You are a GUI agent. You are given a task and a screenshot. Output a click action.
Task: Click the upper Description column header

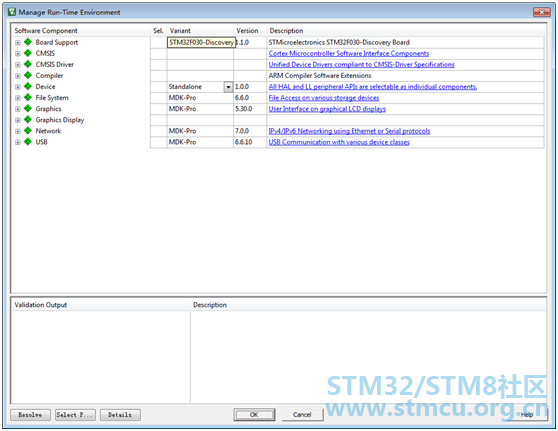pos(406,31)
